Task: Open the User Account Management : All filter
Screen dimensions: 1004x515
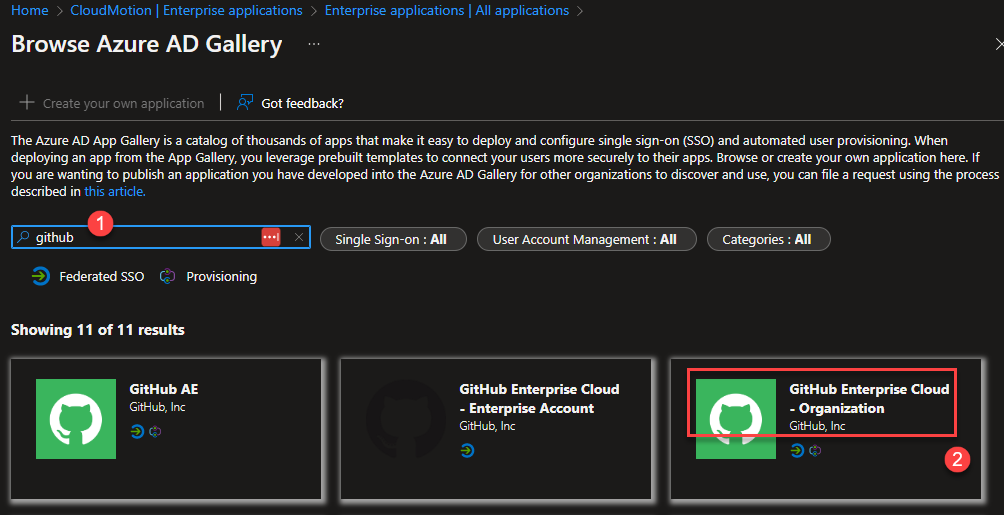Action: [x=587, y=239]
